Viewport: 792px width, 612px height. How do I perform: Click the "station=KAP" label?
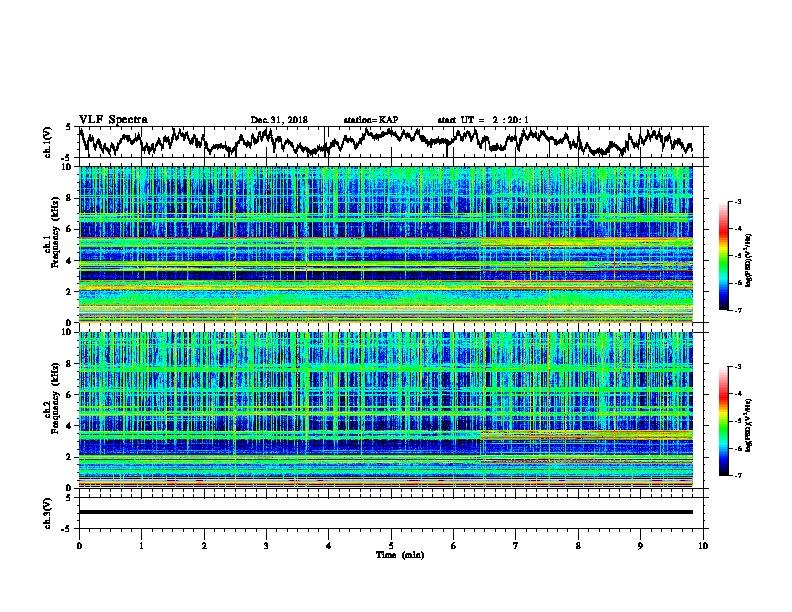coord(371,120)
